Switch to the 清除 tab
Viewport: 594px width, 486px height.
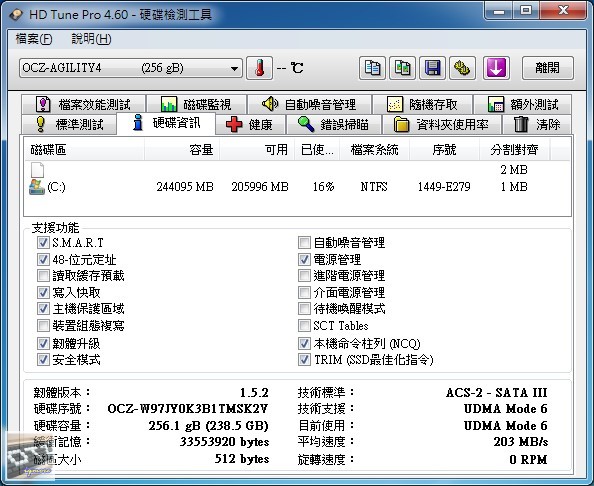tap(537, 124)
